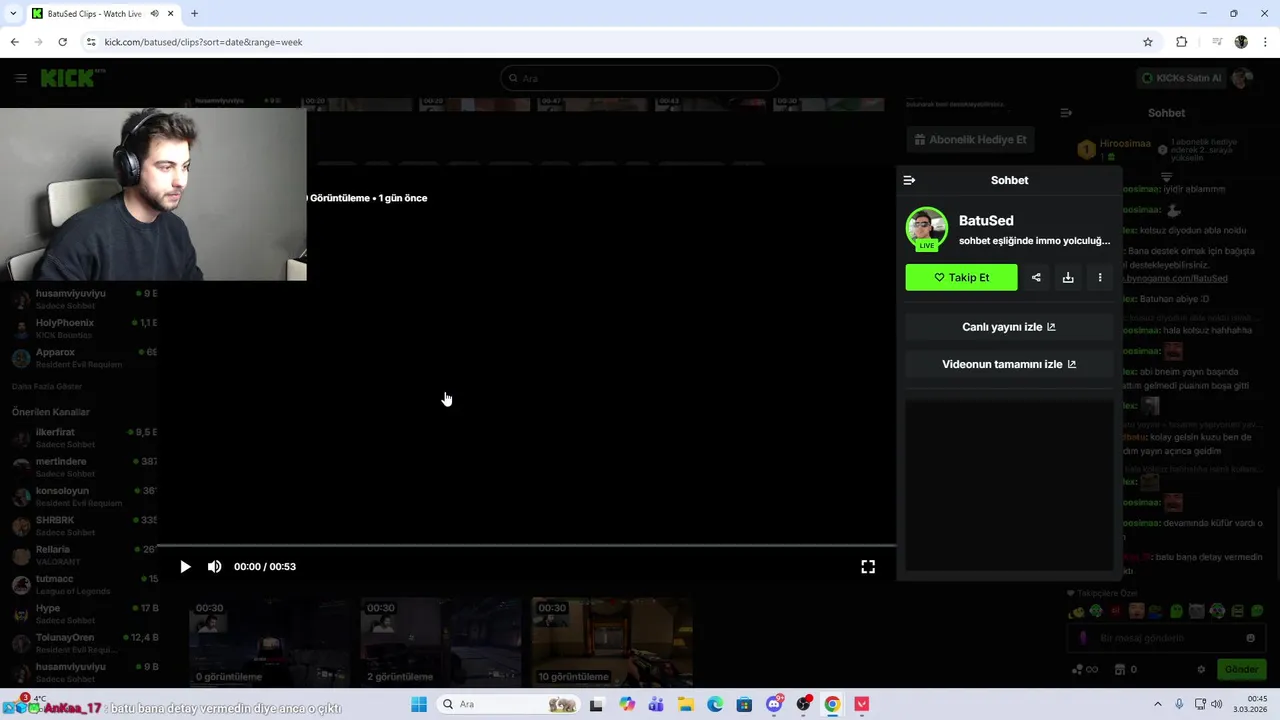Close the BatuSed Clips tab
Viewport: 1280px width, 720px height.
tap(170, 14)
